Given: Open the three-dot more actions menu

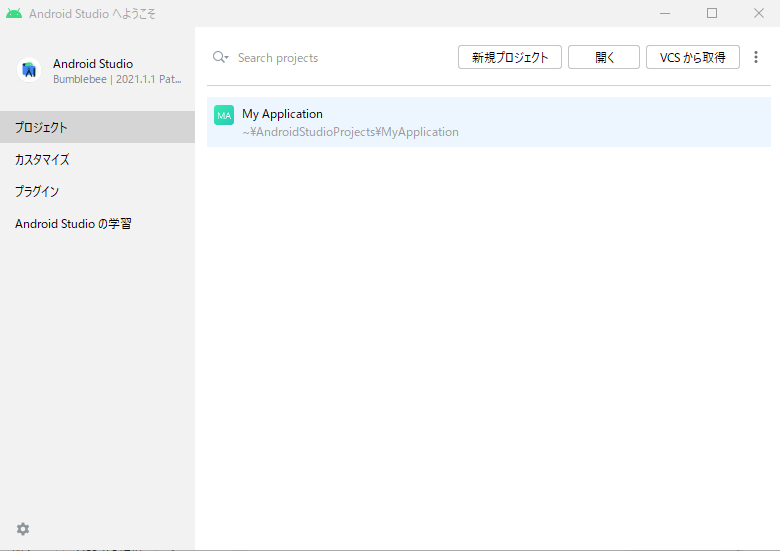Looking at the screenshot, I should [756, 57].
